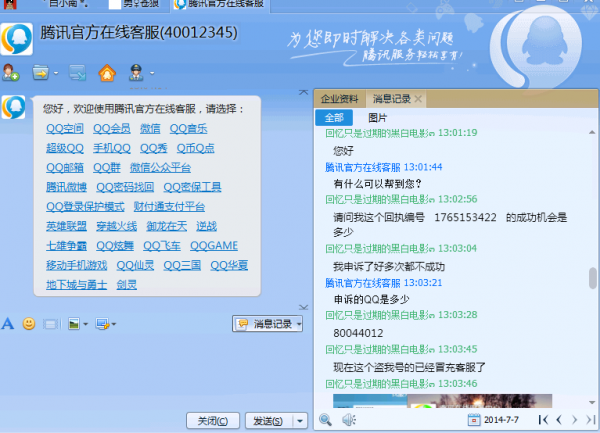Switch to the 腾讯官方在线客服 chat tab
Viewport: 600px width, 433px height.
pos(220,5)
